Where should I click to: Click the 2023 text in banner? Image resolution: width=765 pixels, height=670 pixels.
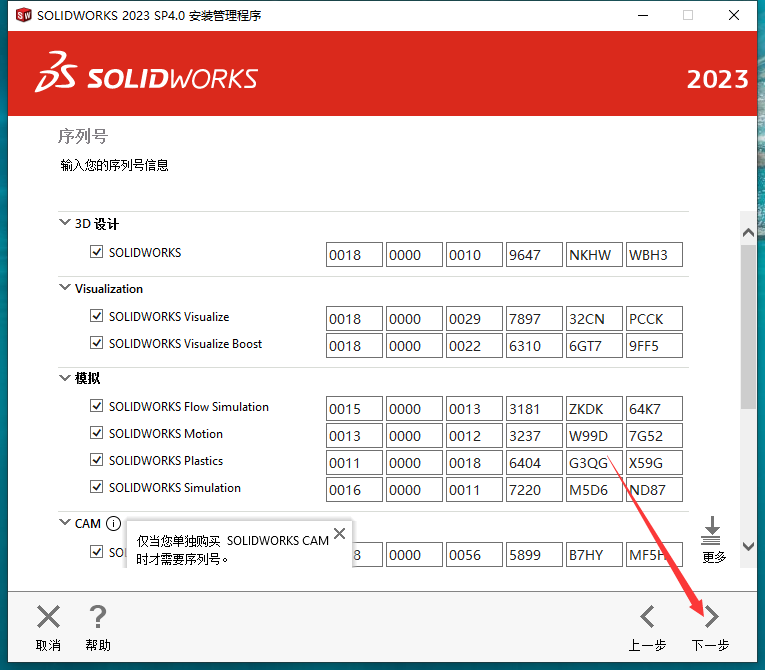717,79
